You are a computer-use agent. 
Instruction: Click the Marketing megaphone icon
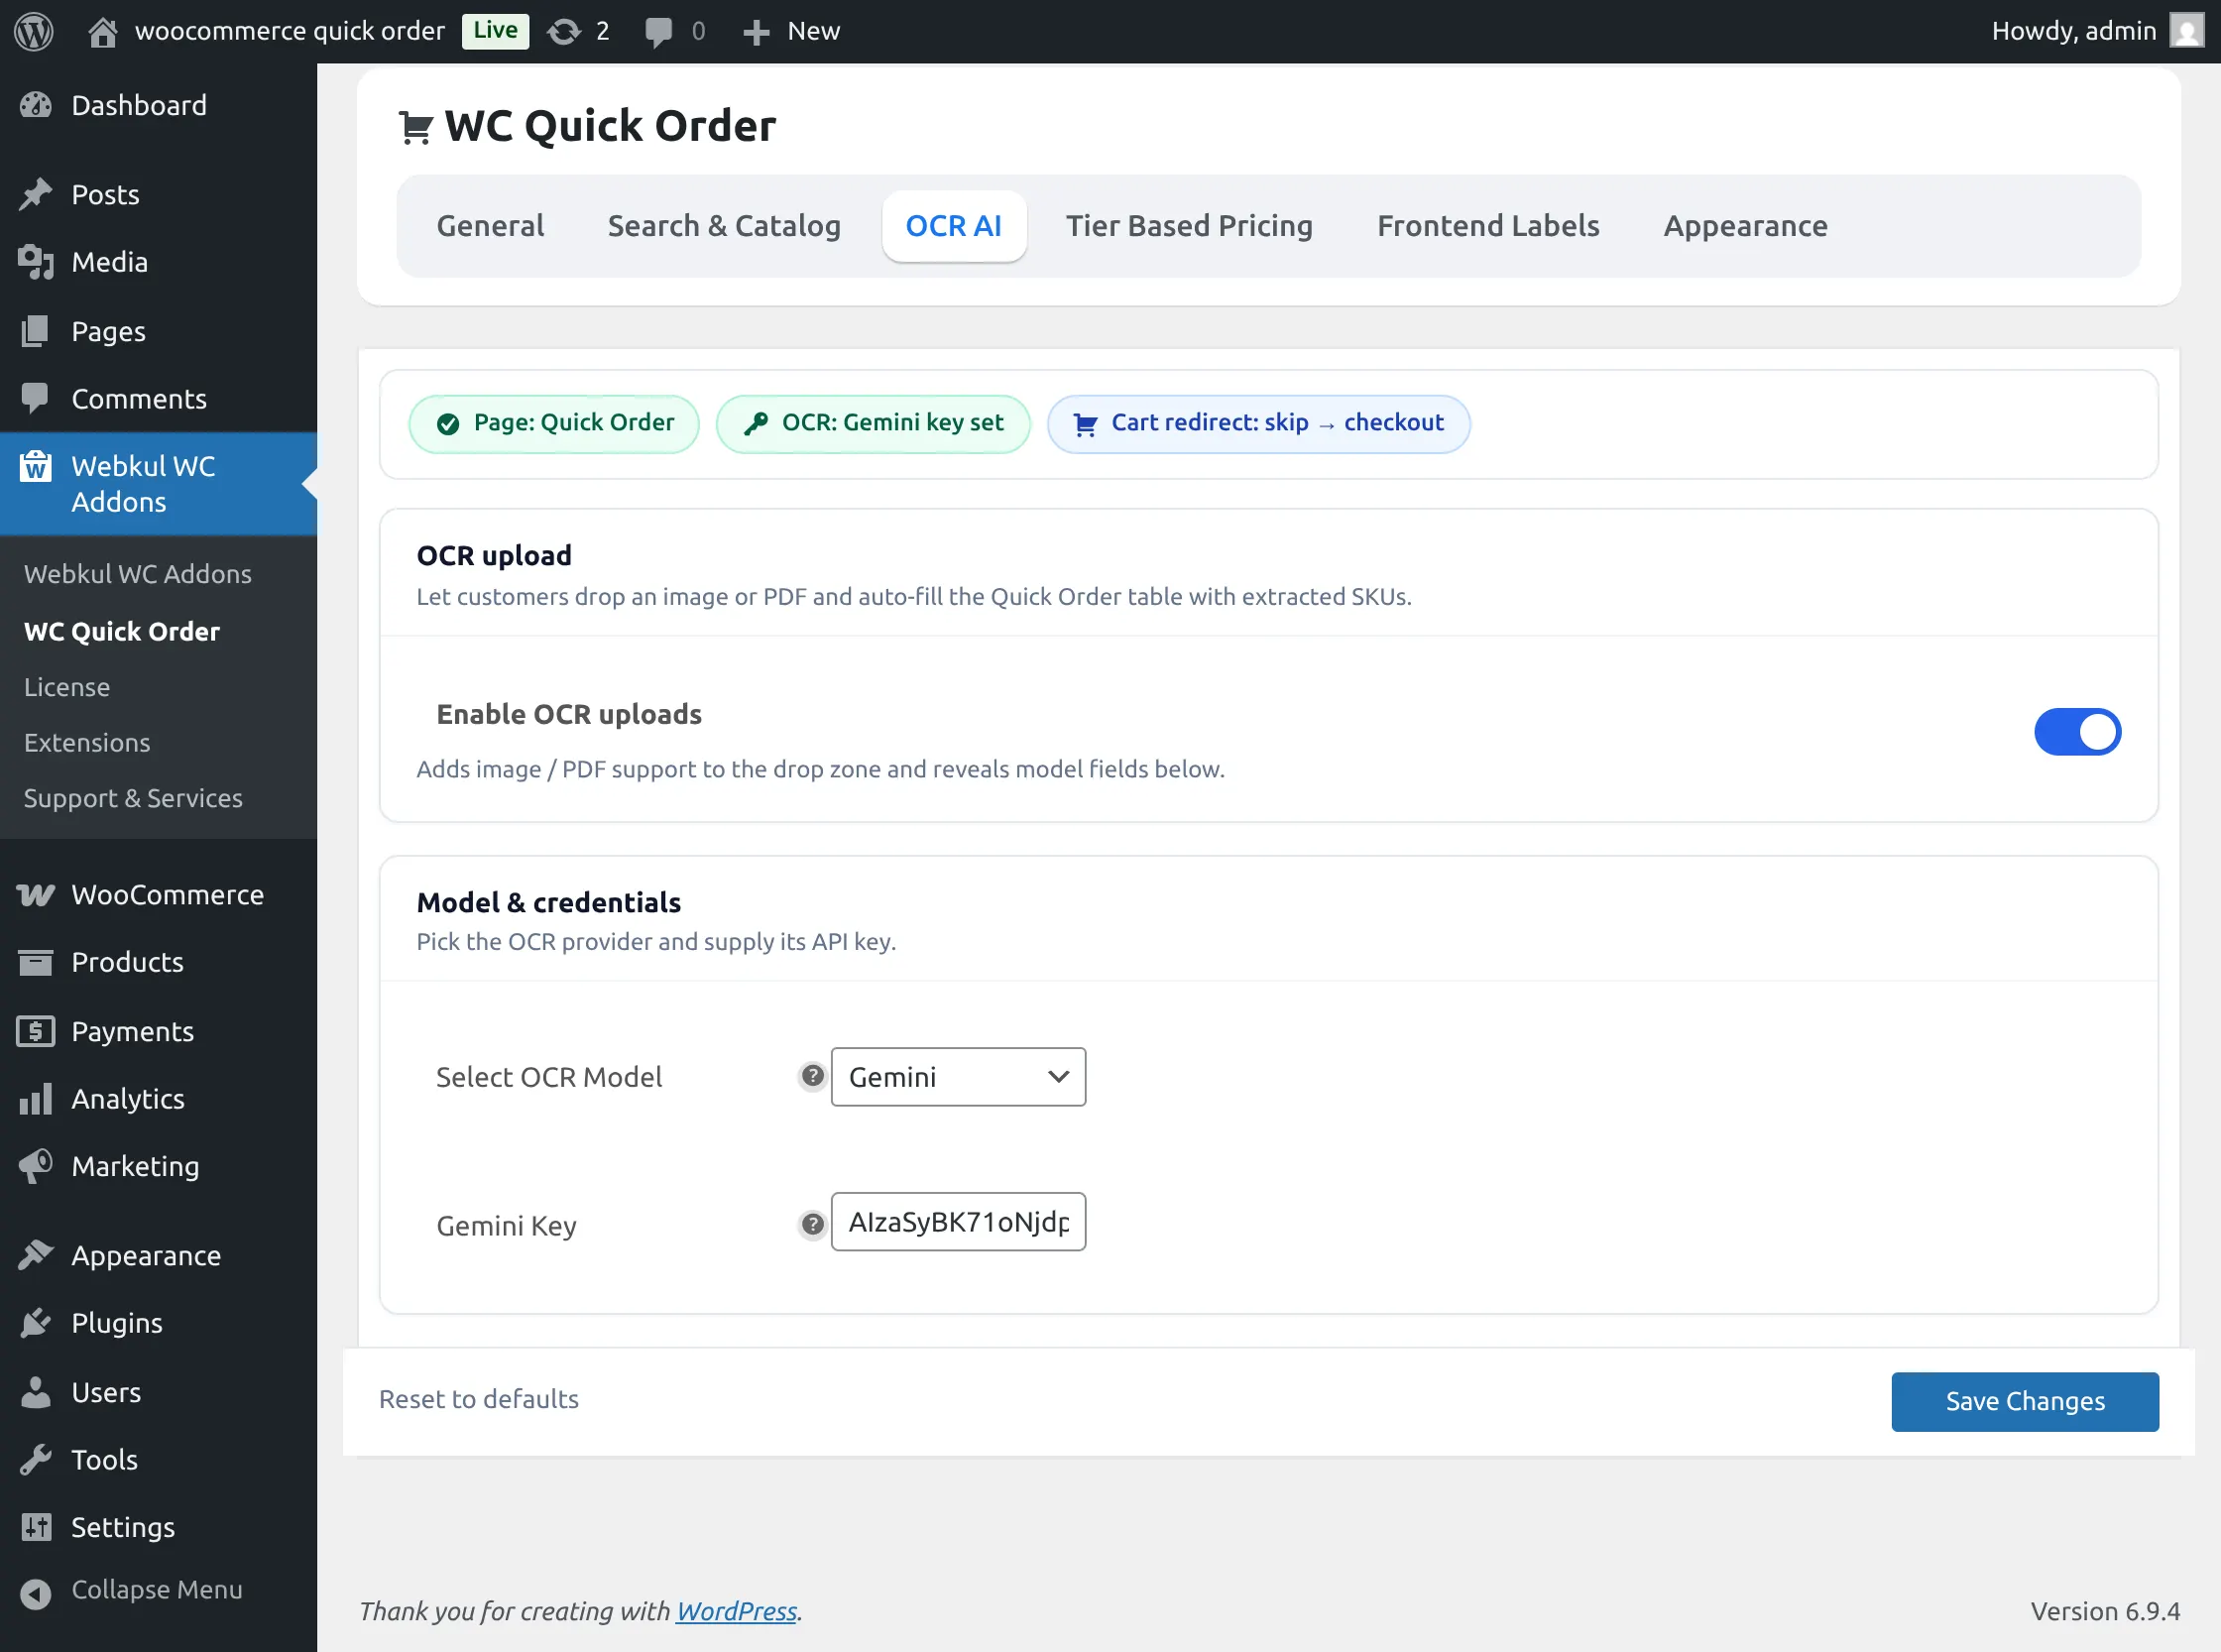[36, 1166]
